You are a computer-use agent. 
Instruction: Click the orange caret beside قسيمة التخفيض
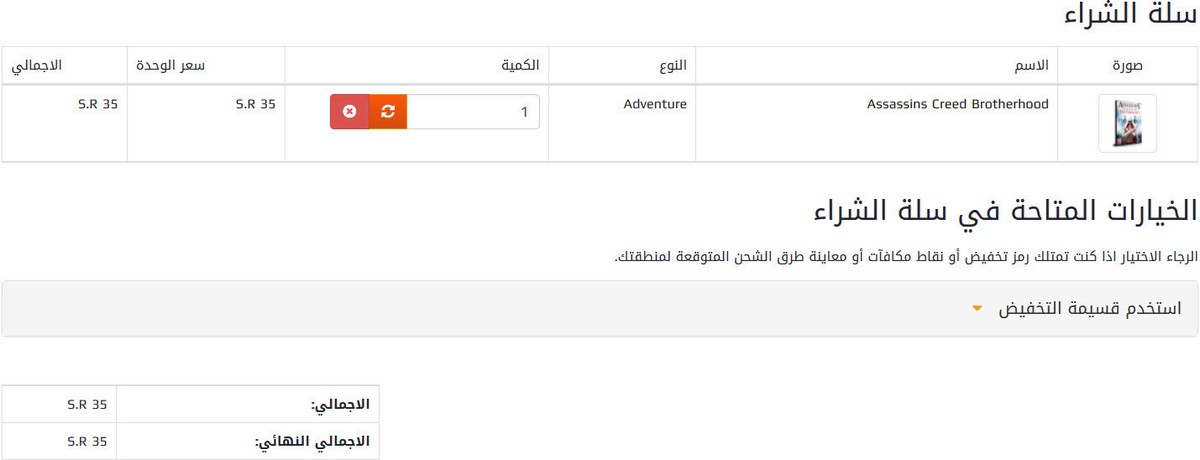(977, 309)
